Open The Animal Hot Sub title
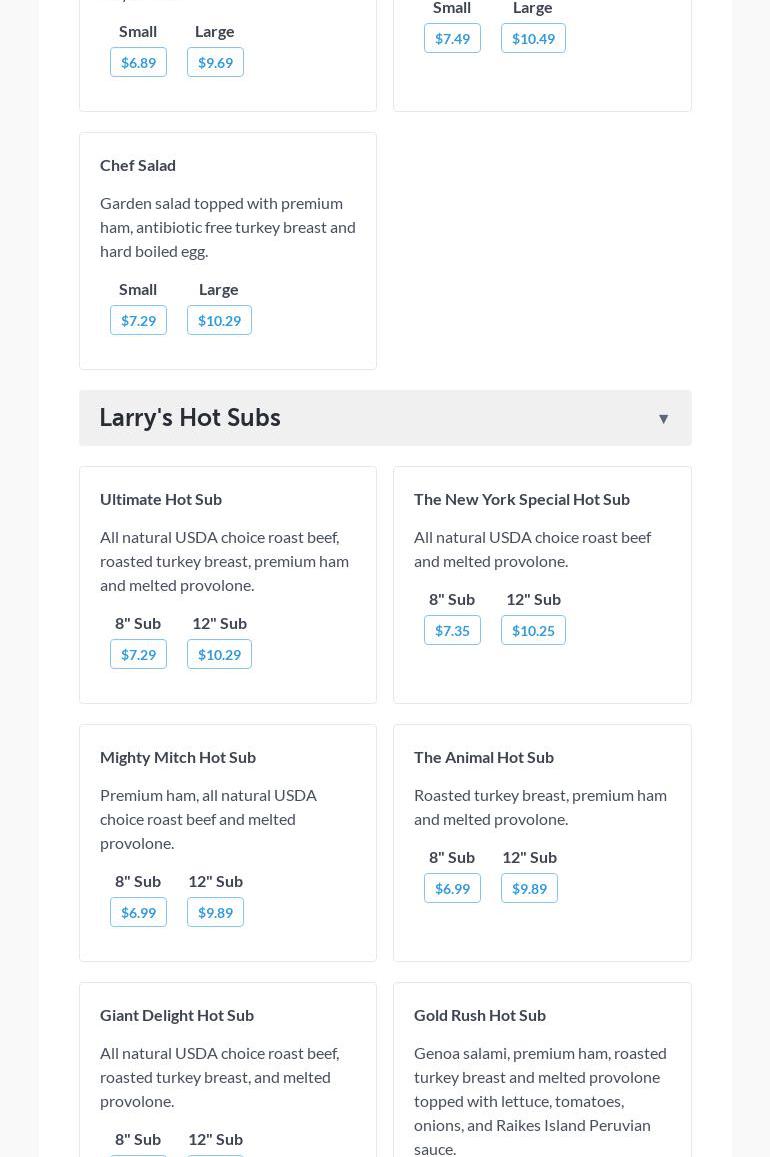The image size is (770, 1157). 484,757
